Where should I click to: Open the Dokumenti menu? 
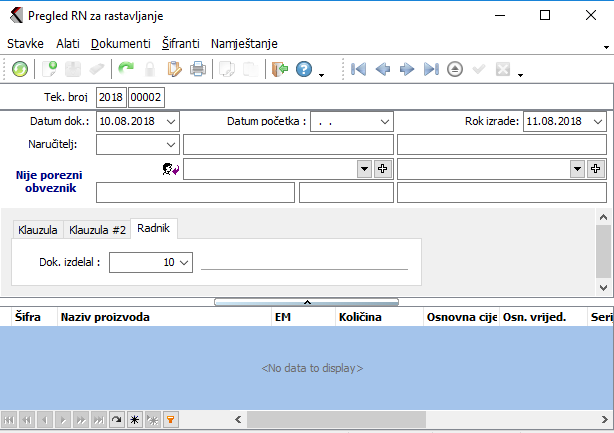120,44
